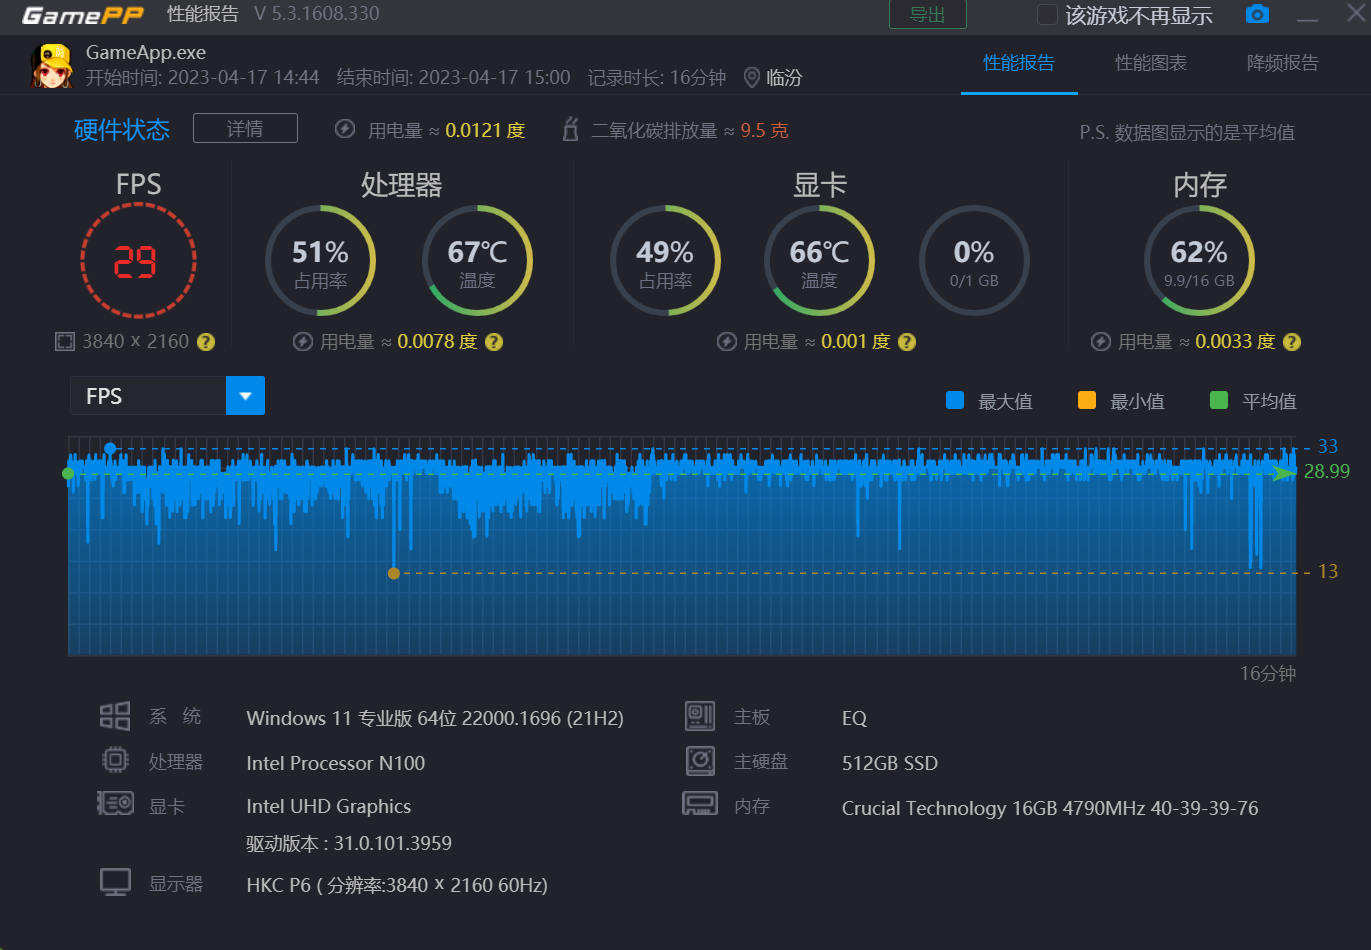
Task: Click the CPU chip icon beside 处理器 row
Action: 116,761
